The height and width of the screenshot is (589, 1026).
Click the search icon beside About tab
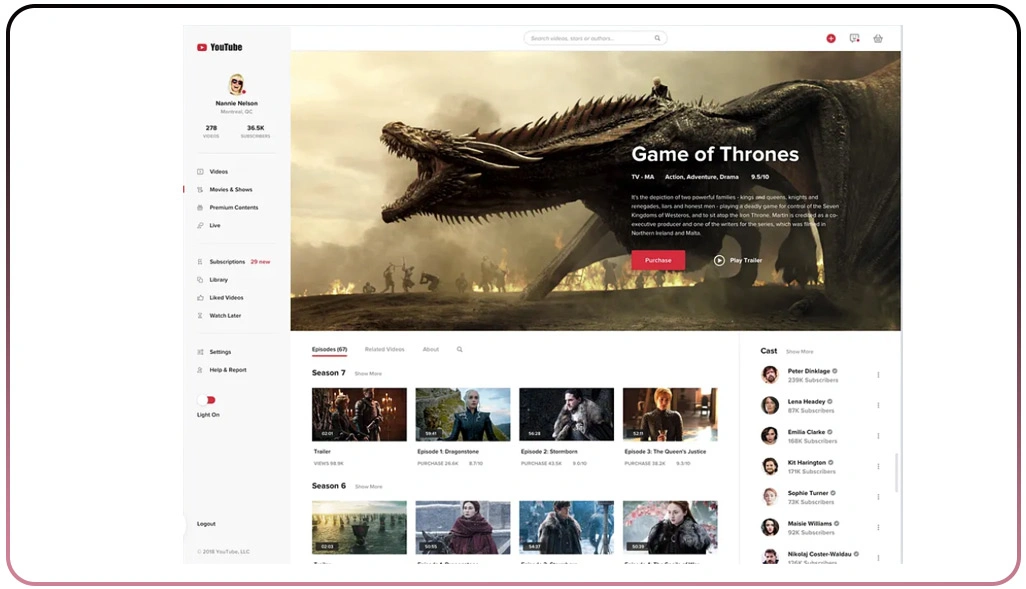coord(460,350)
